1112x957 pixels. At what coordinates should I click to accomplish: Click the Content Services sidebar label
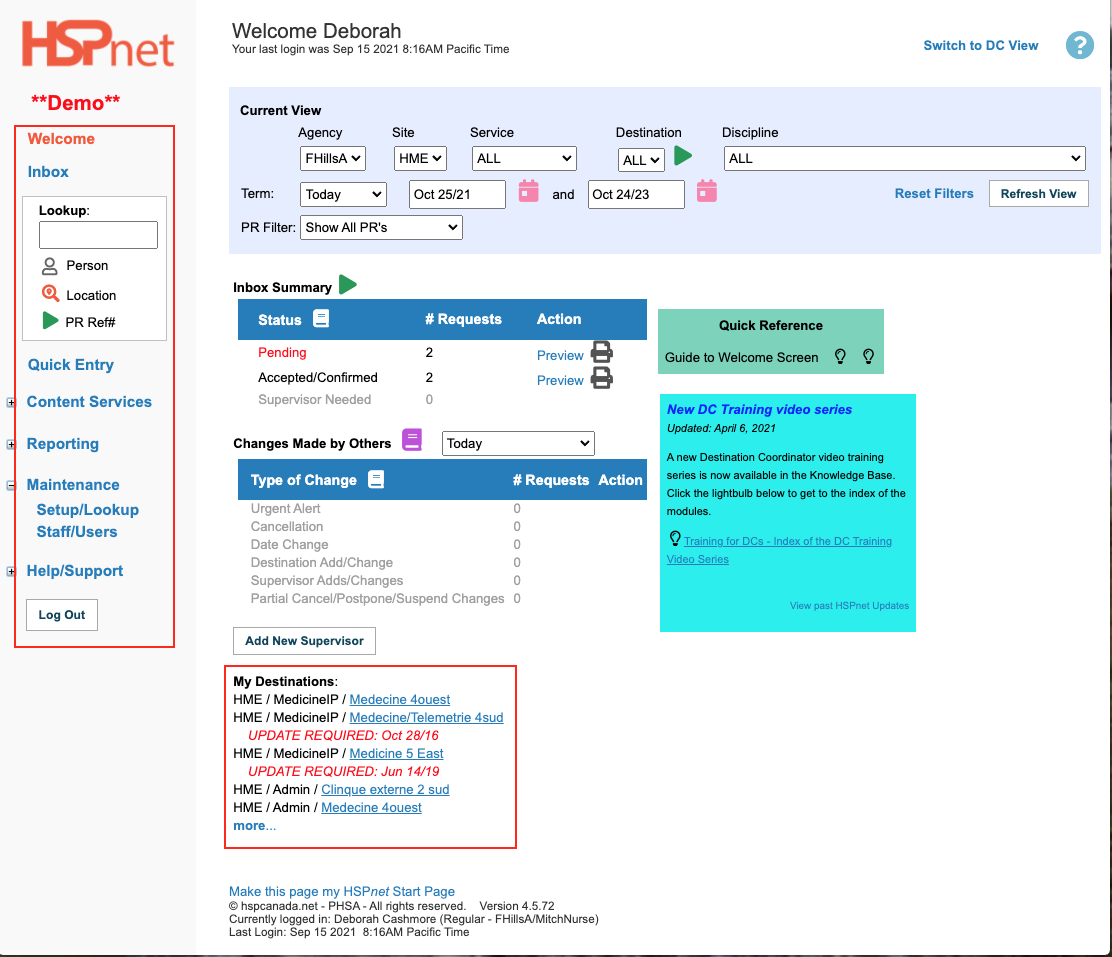(x=89, y=402)
